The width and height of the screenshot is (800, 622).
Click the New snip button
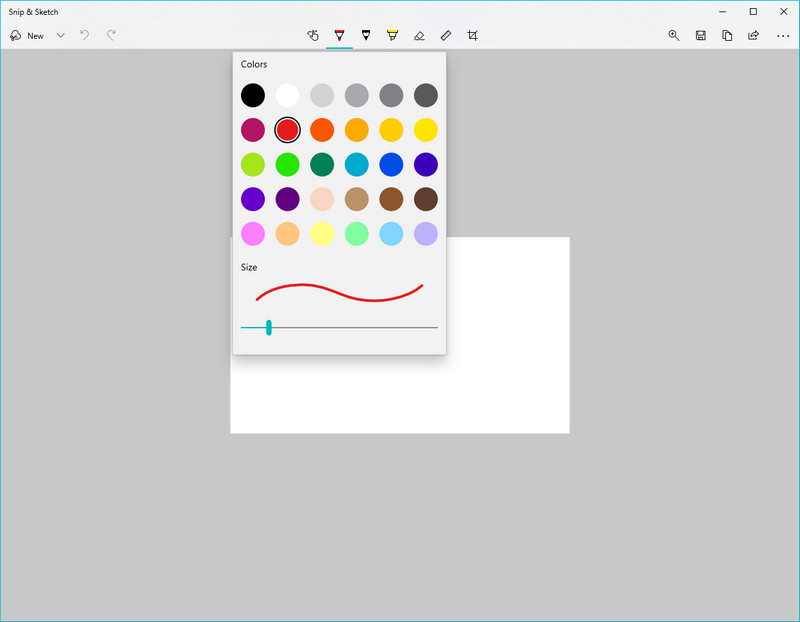tap(27, 35)
